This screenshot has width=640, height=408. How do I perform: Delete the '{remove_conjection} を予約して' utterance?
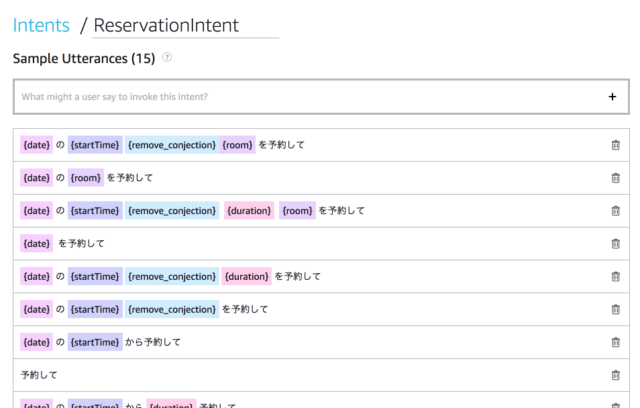616,309
